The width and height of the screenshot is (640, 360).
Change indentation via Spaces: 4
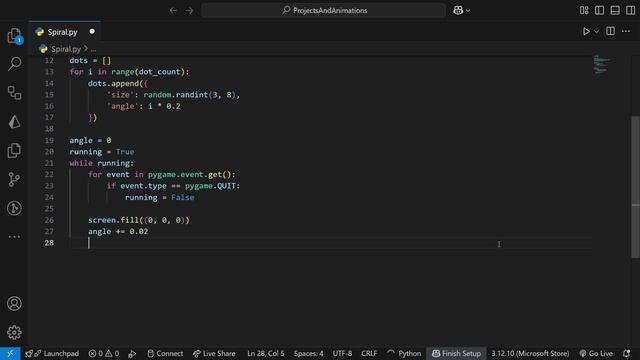(309, 353)
